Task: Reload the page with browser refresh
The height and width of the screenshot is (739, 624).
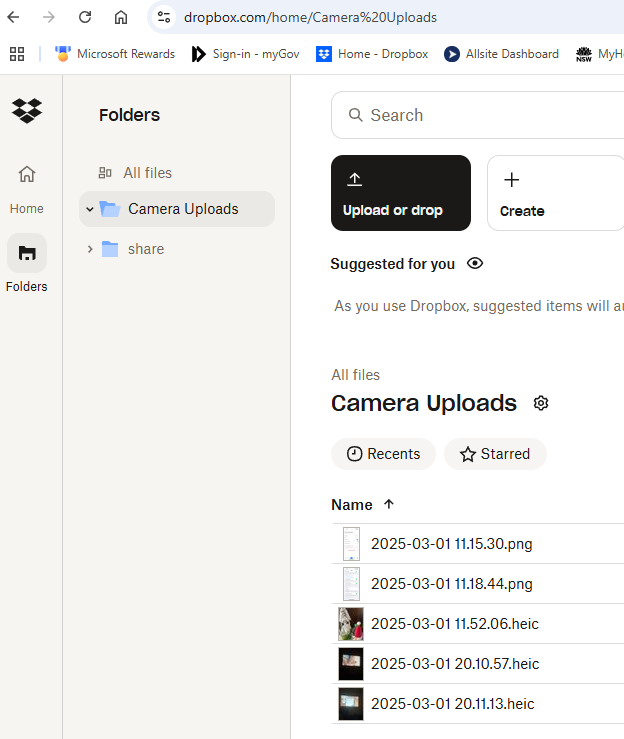Action: click(85, 17)
